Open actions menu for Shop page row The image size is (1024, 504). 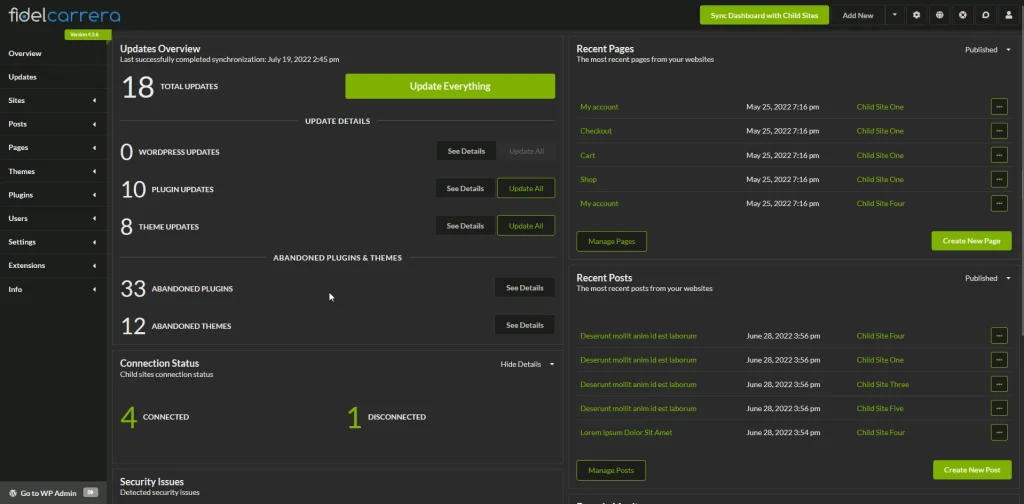pyautogui.click(x=999, y=179)
